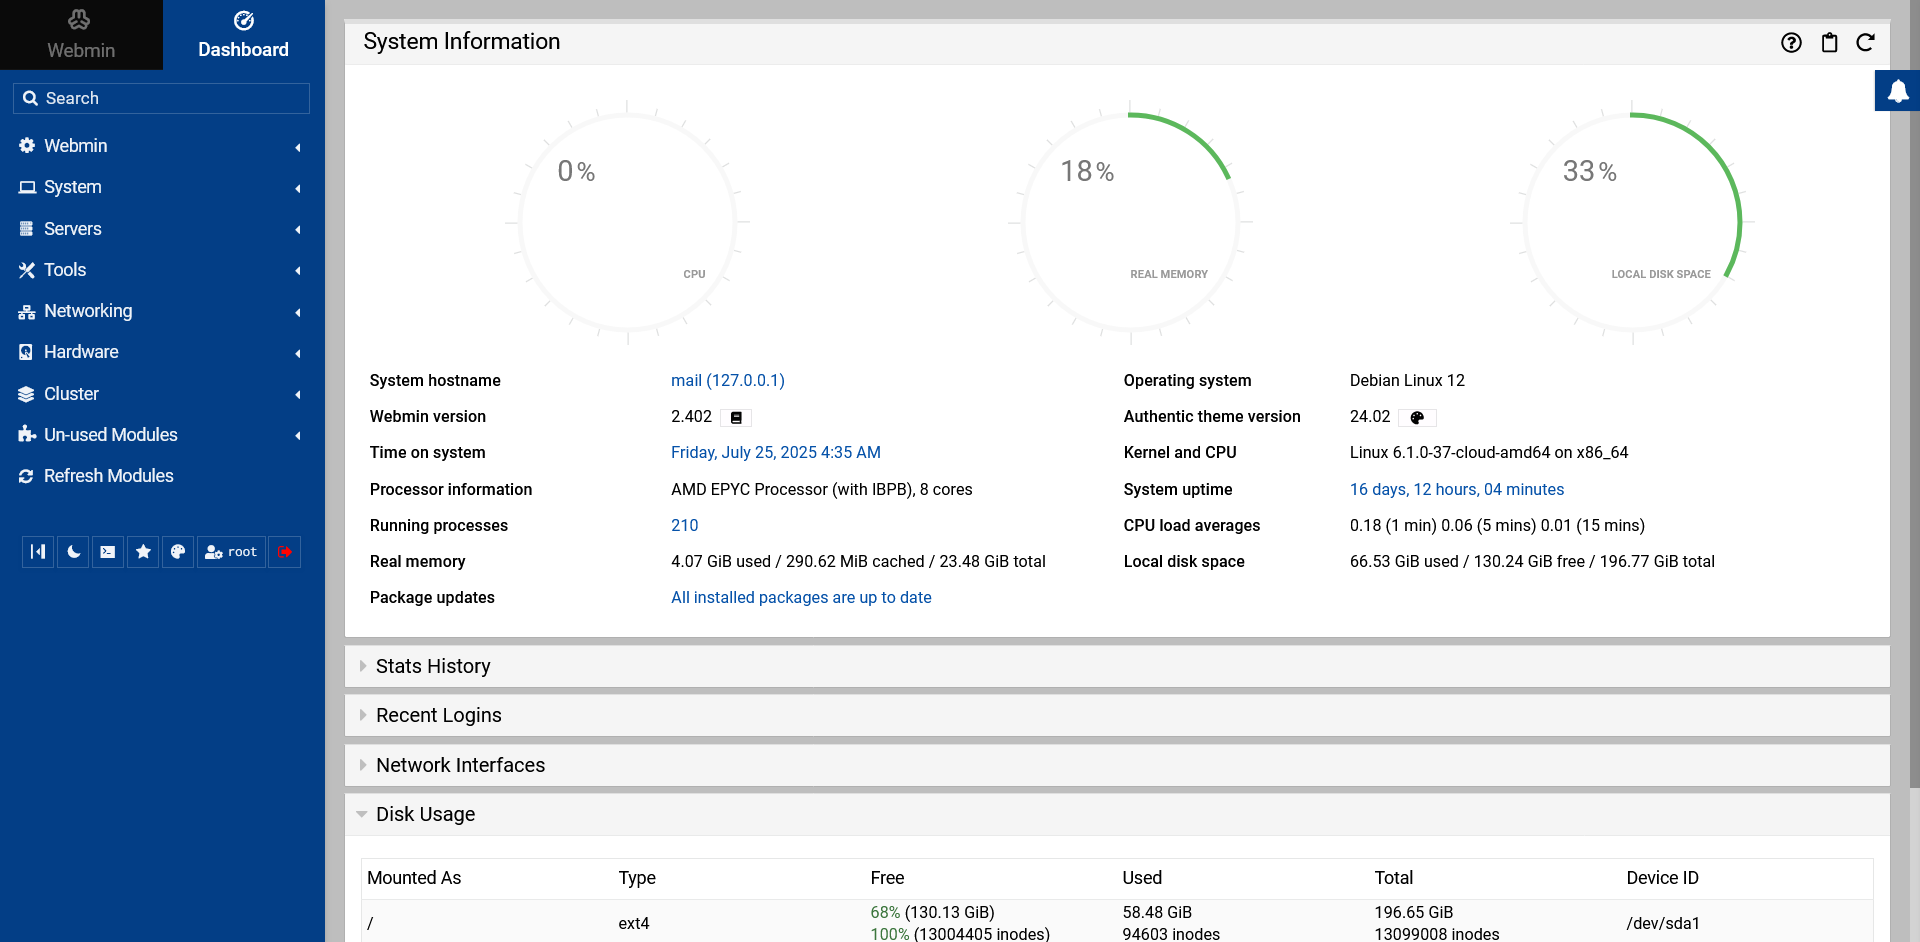This screenshot has height=942, width=1920.
Task: Open the link showing 210 running processes
Action: 685,525
